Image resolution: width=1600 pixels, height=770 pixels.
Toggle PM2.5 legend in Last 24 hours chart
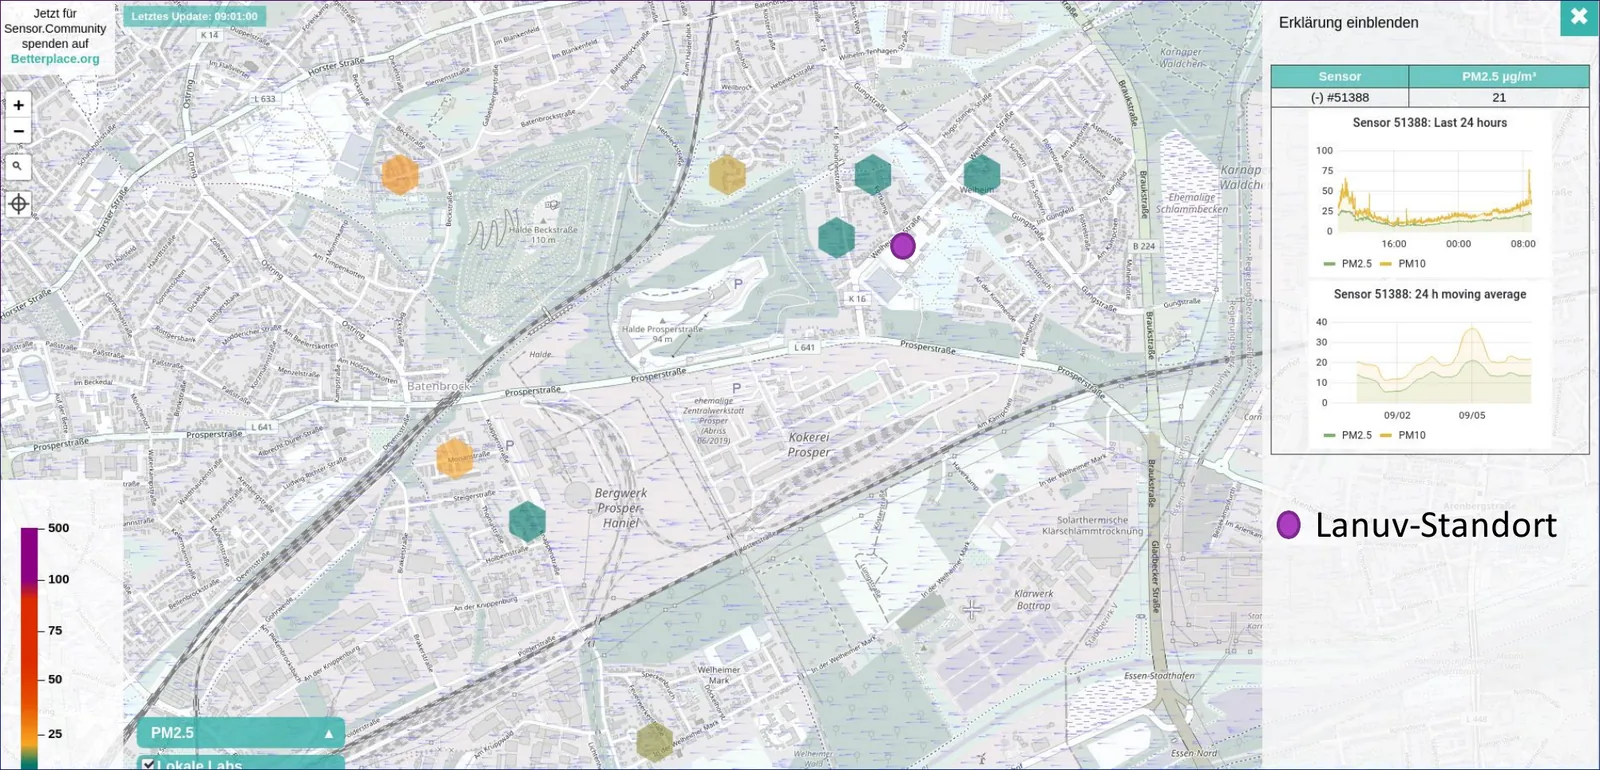1347,264
